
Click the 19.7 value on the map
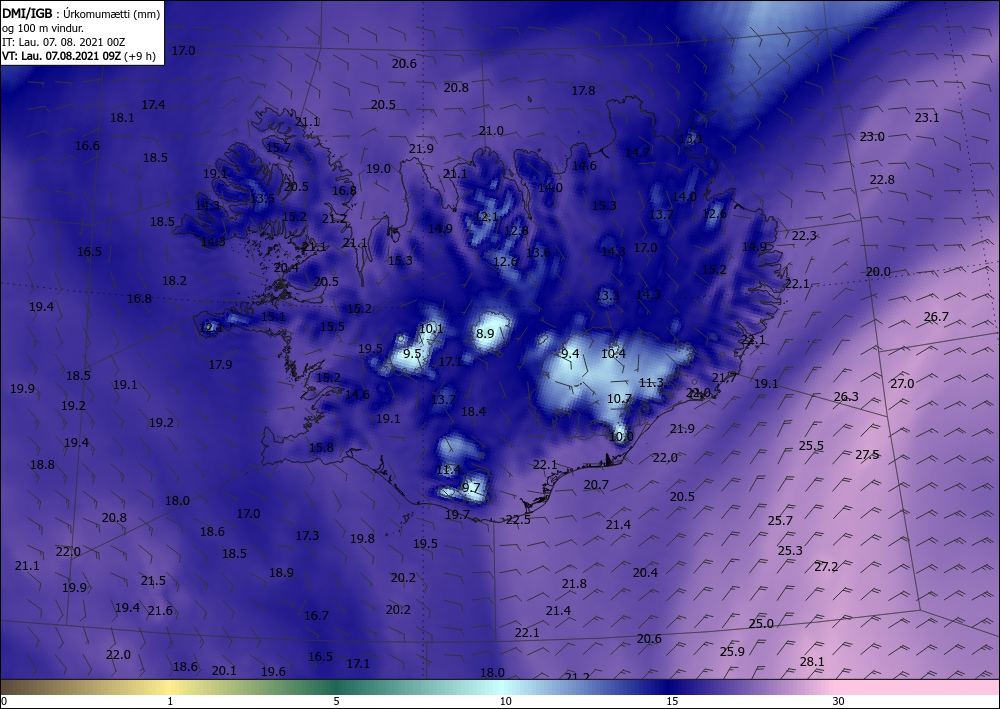(x=457, y=515)
